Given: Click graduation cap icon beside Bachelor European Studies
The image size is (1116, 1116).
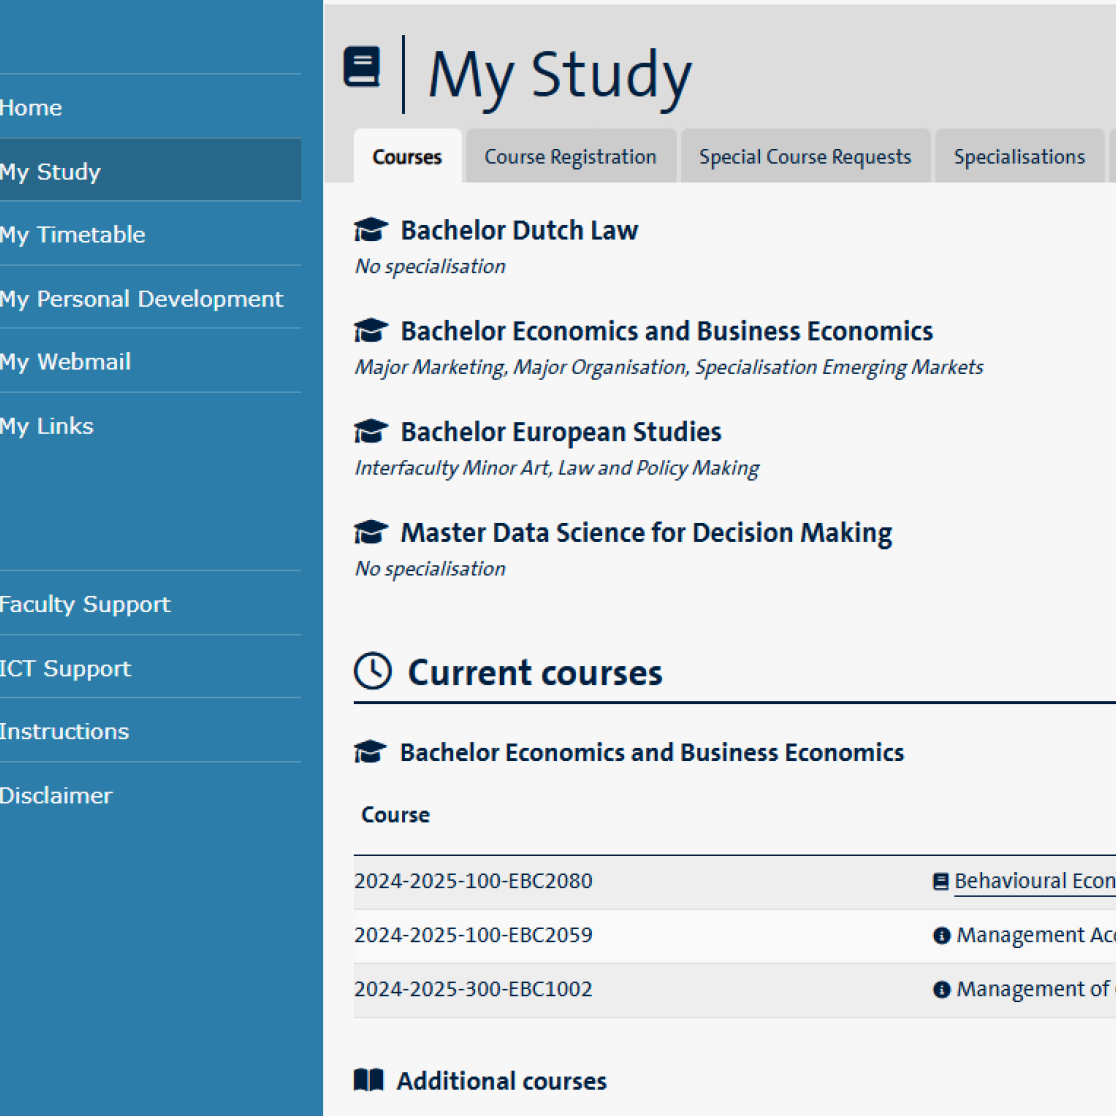Looking at the screenshot, I should pos(371,432).
